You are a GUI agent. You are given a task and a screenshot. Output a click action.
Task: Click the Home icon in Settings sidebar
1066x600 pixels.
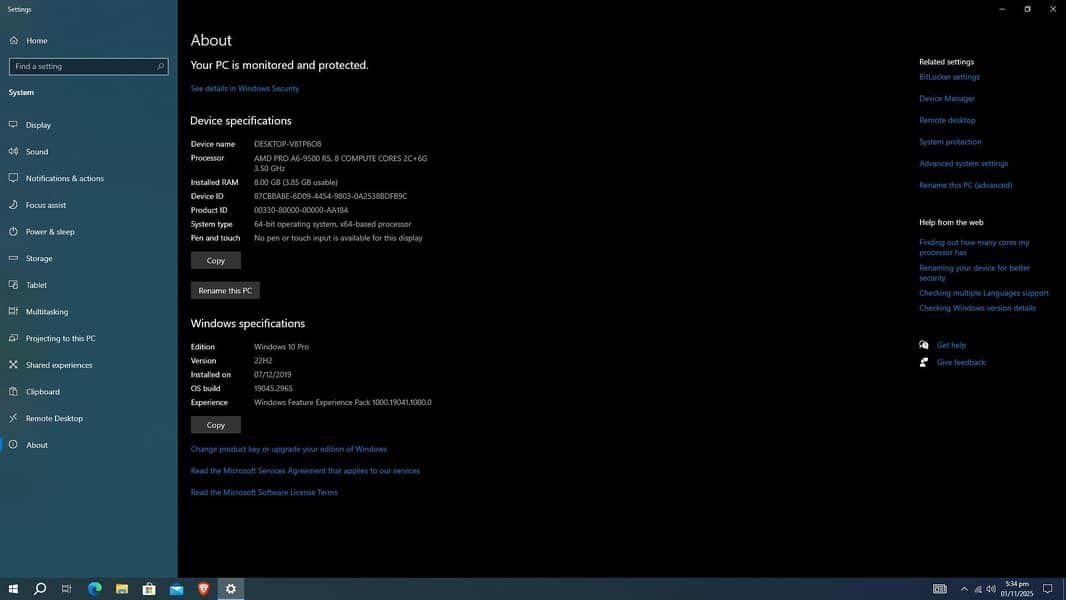point(13,41)
